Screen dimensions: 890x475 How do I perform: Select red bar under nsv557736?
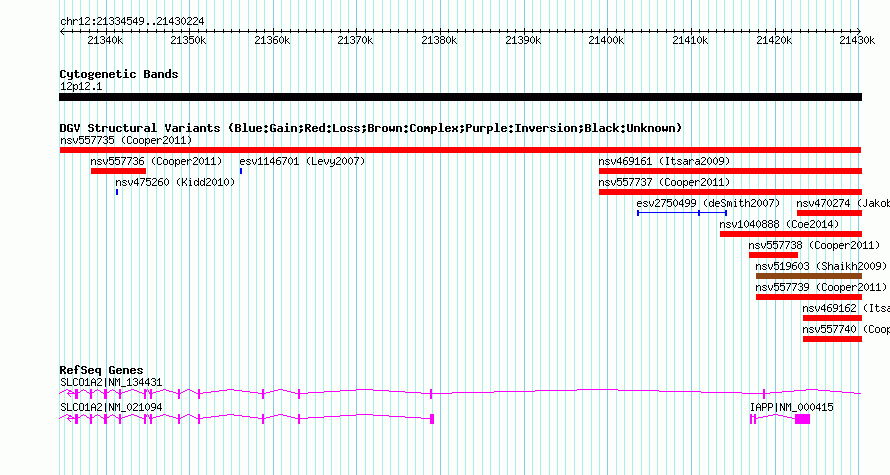(119, 171)
